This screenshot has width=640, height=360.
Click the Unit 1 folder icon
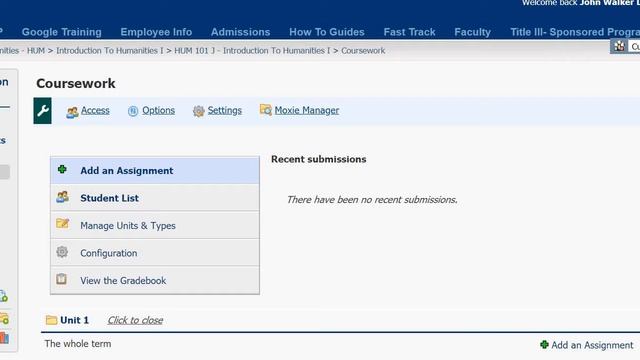coord(51,320)
